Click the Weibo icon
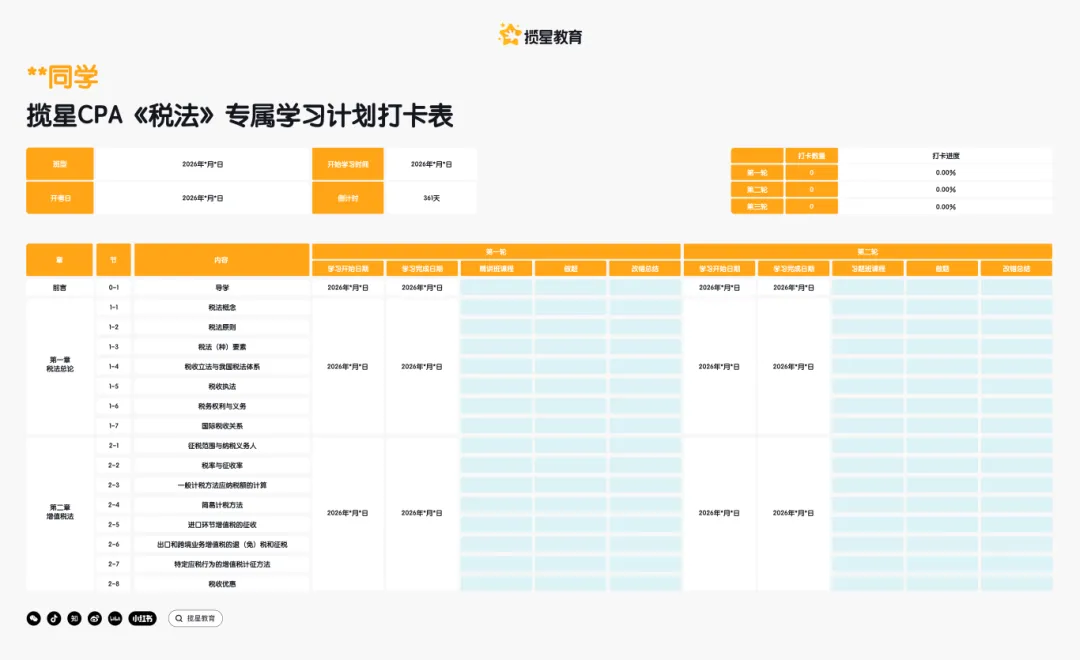Image resolution: width=1080 pixels, height=660 pixels. click(x=94, y=619)
